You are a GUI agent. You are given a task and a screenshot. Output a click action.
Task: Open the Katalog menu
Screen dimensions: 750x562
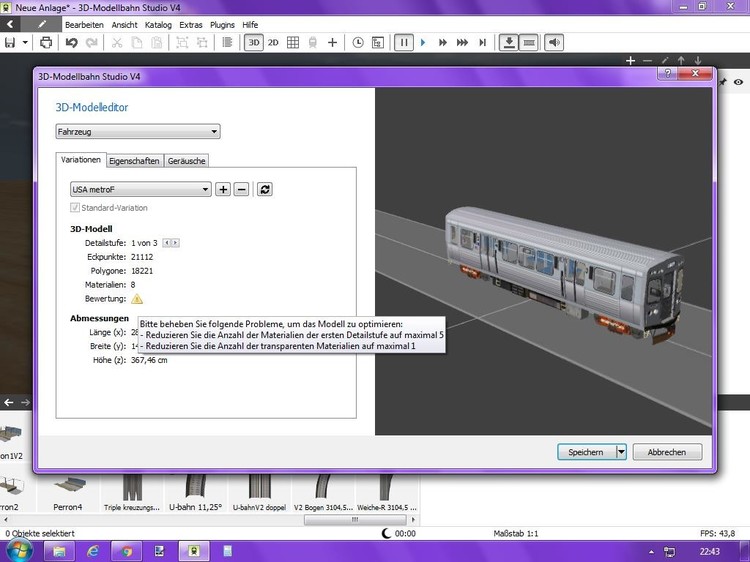click(x=158, y=25)
